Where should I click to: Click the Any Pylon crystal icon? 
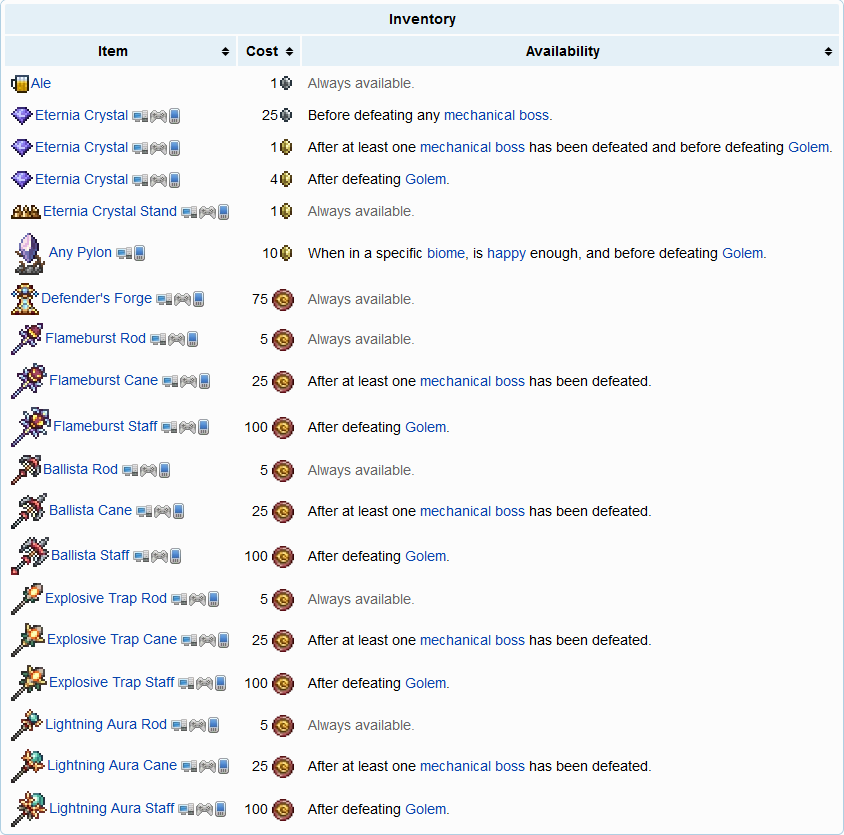point(29,253)
